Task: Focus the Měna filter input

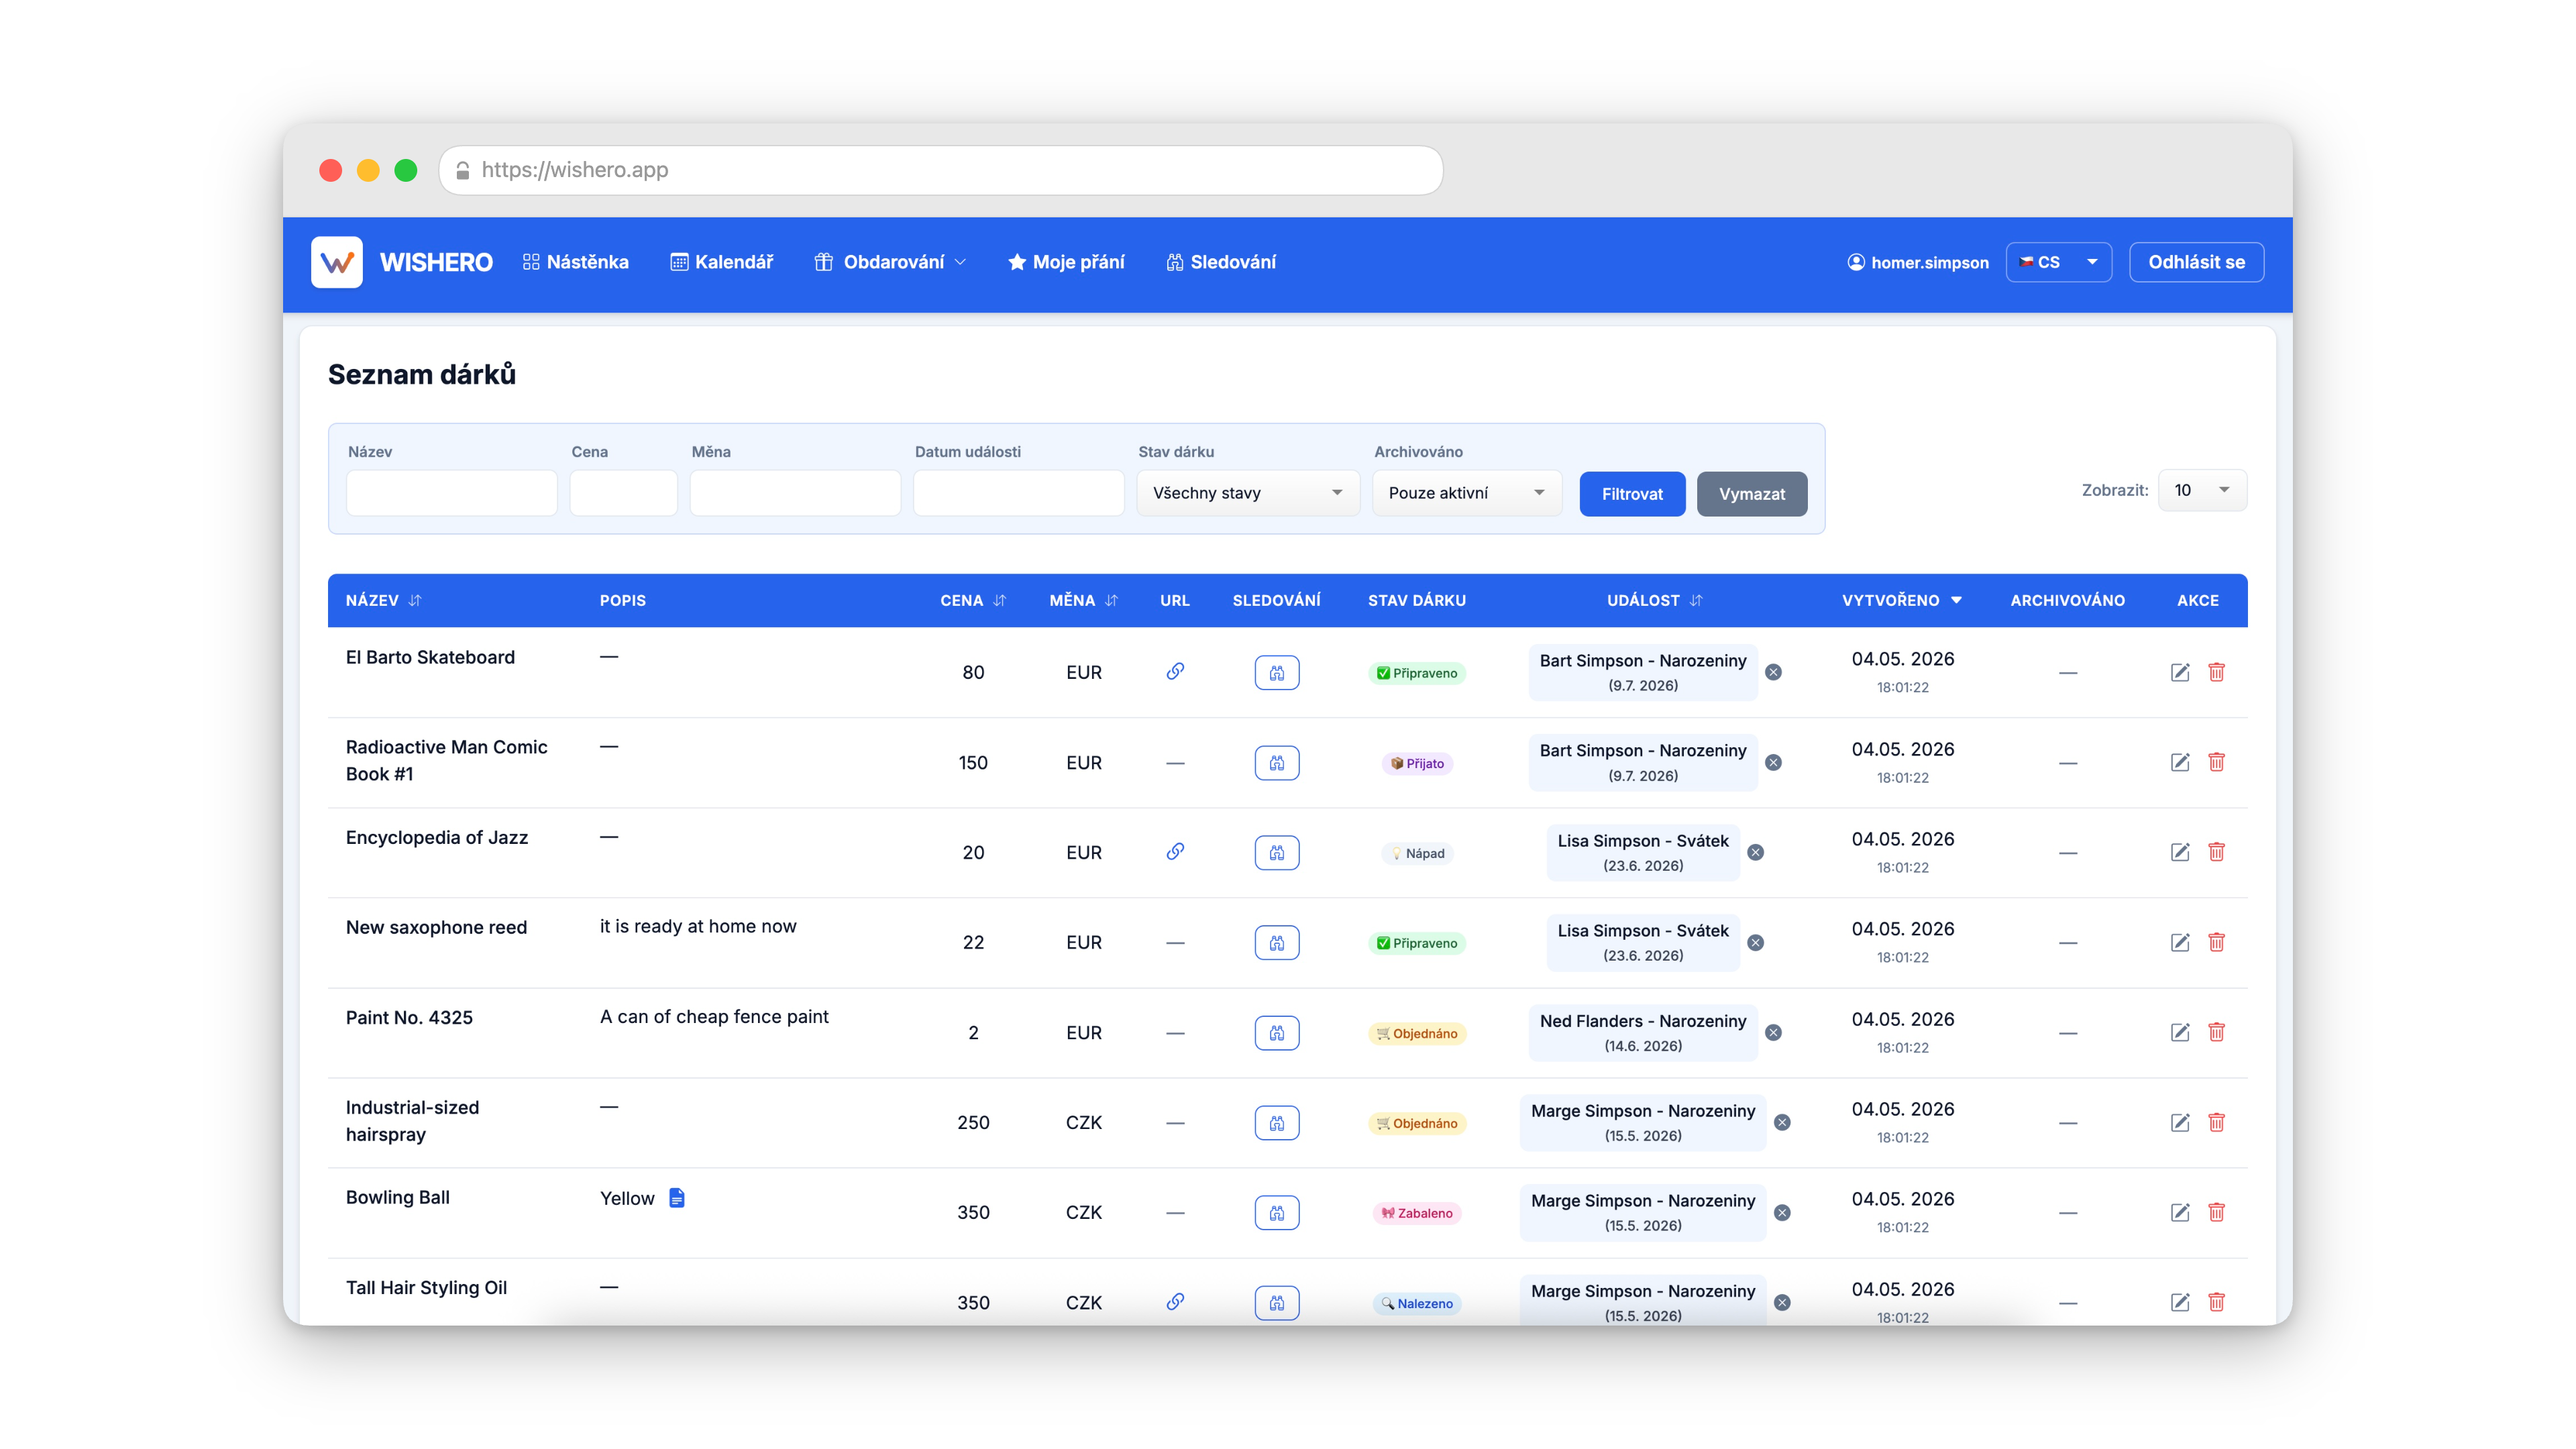Action: tap(795, 493)
